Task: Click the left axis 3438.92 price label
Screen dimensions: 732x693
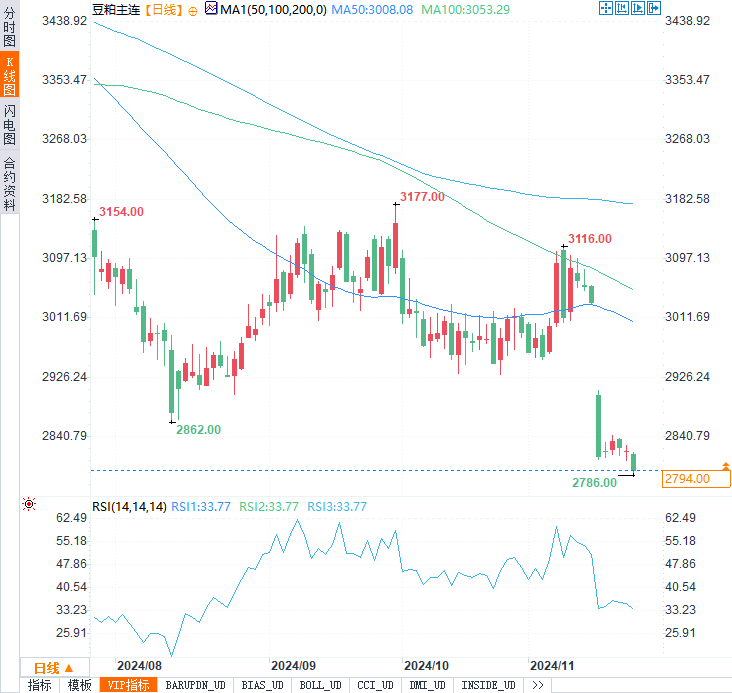Action: (64, 21)
